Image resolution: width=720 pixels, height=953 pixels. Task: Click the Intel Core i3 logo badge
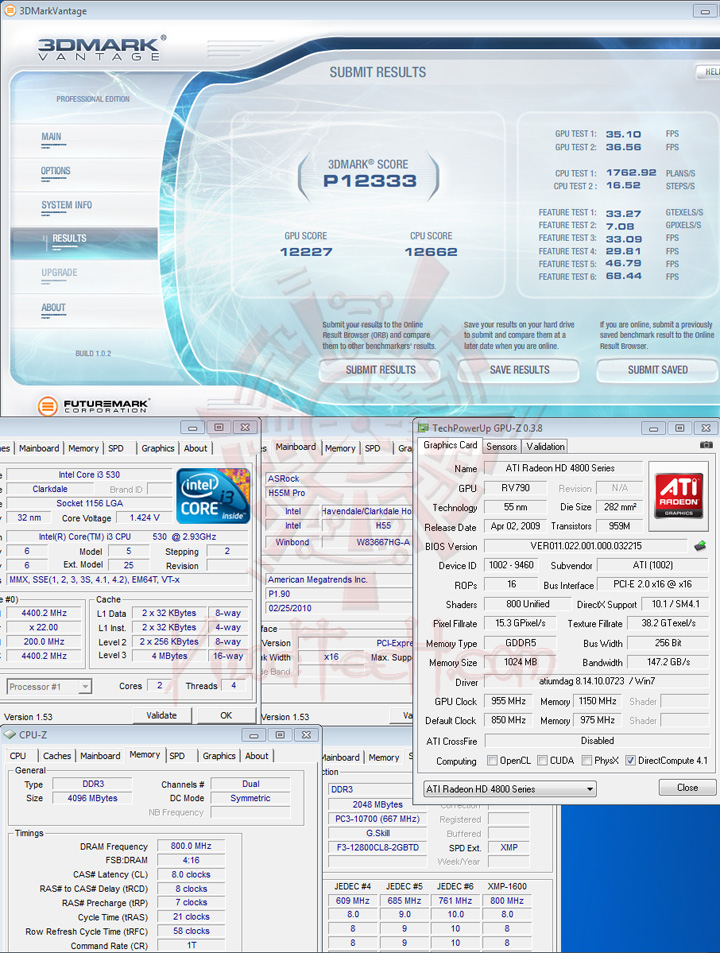click(213, 496)
